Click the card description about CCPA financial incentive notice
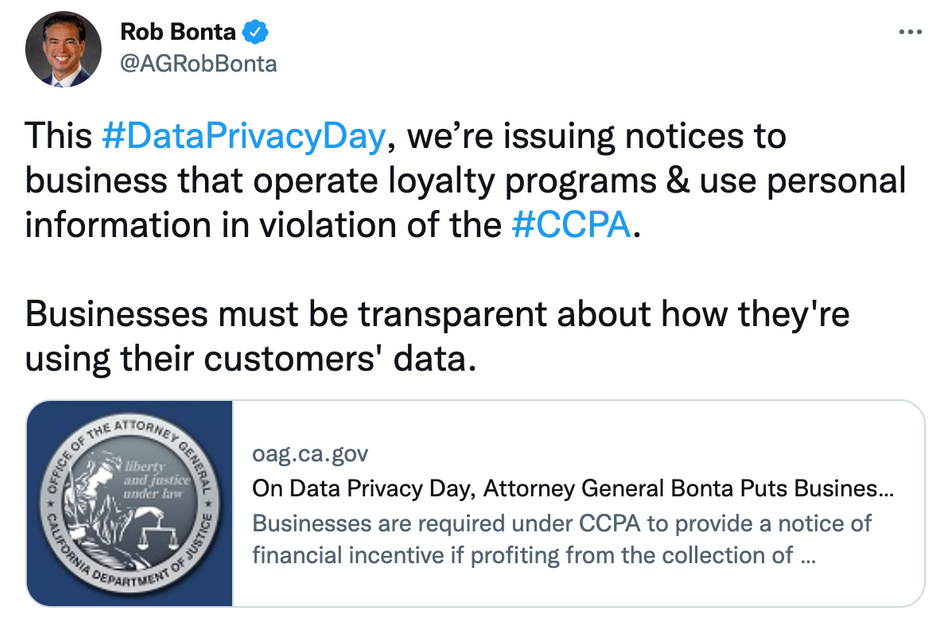 point(560,538)
